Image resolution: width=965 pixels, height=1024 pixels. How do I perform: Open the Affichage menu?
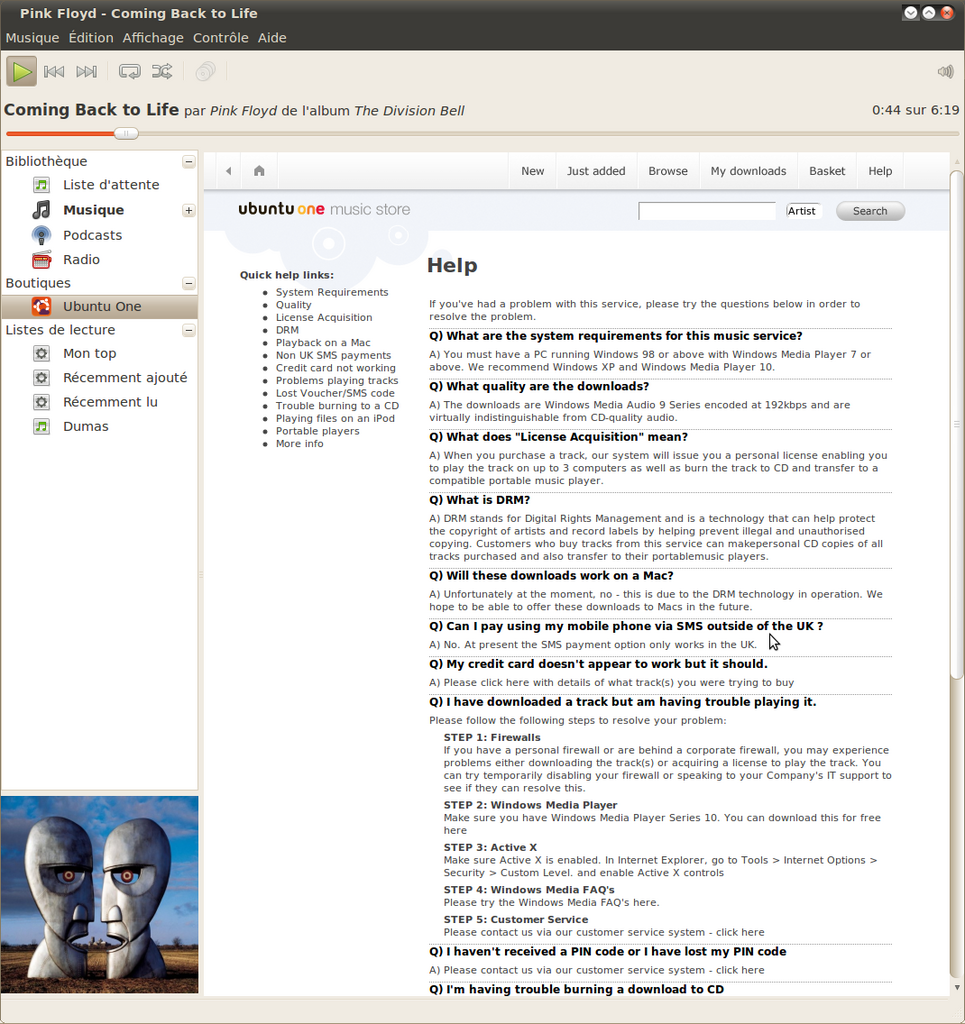click(x=153, y=38)
